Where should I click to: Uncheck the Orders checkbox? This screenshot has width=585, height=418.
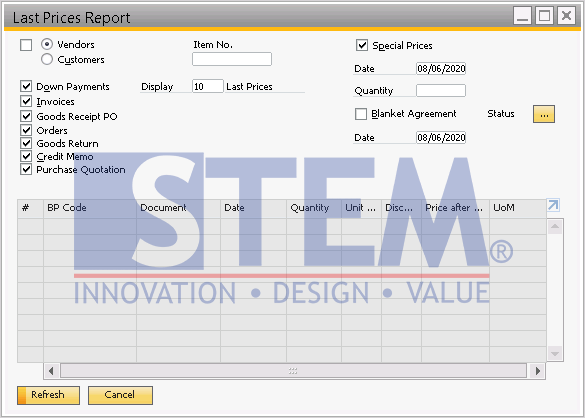point(26,130)
